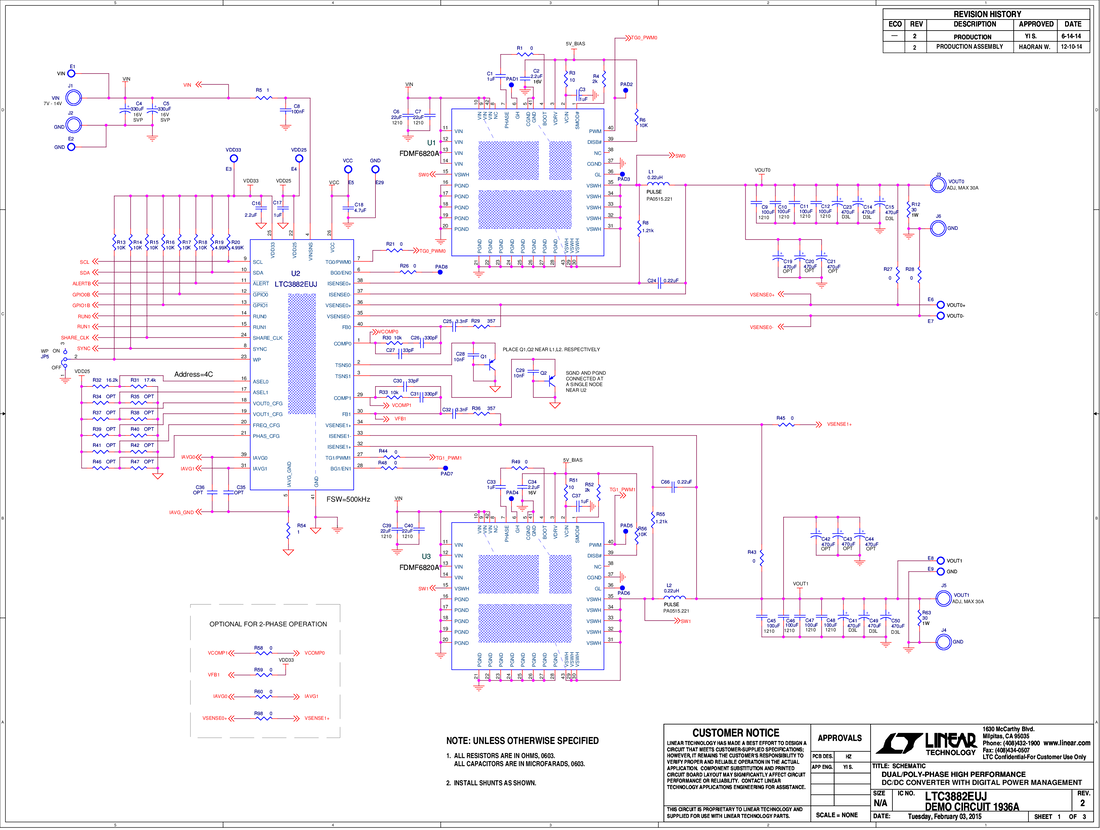Select the SCALE = NONE field
Viewport: 1100px width, 830px height.
[x=837, y=815]
